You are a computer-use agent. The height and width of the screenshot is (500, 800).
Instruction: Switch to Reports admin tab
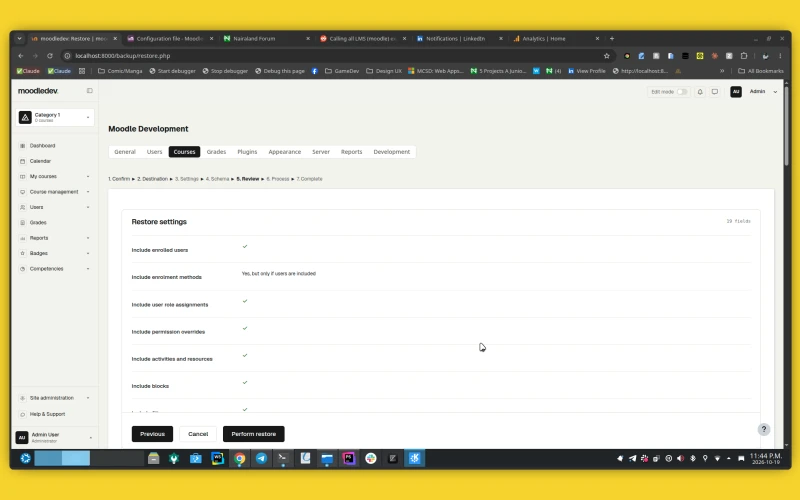[x=352, y=152]
